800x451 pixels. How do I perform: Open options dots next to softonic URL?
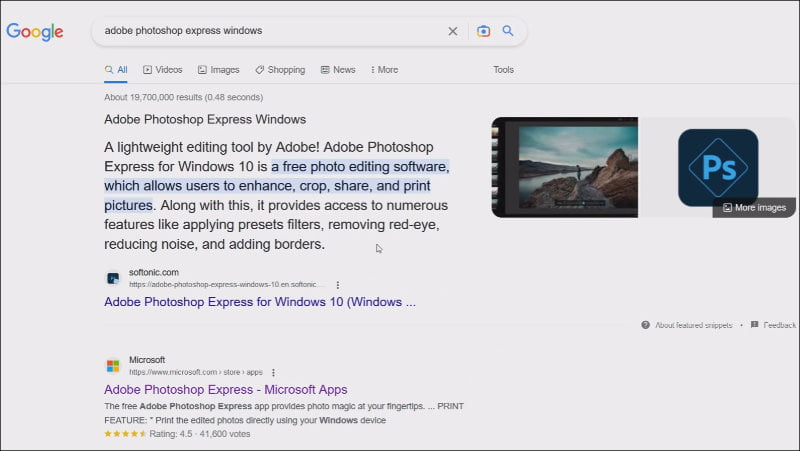[x=337, y=285]
